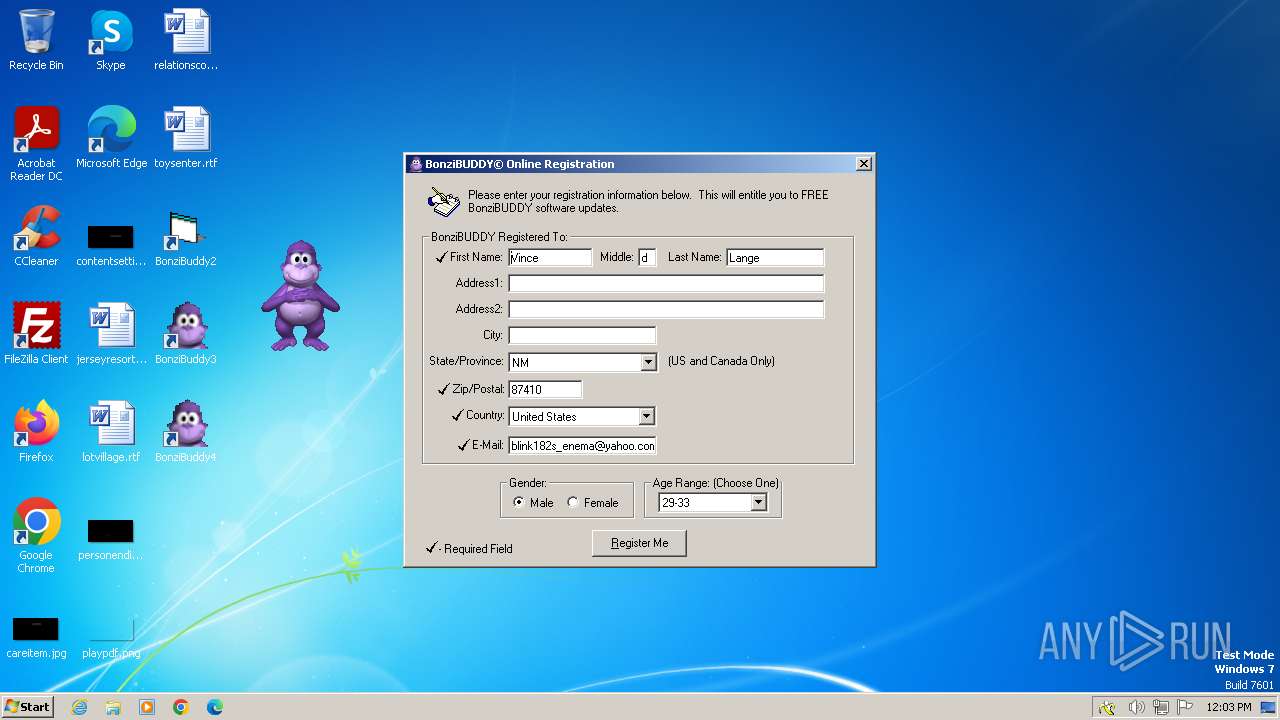Click the BonziBuddy tray icon

pos(1107,707)
